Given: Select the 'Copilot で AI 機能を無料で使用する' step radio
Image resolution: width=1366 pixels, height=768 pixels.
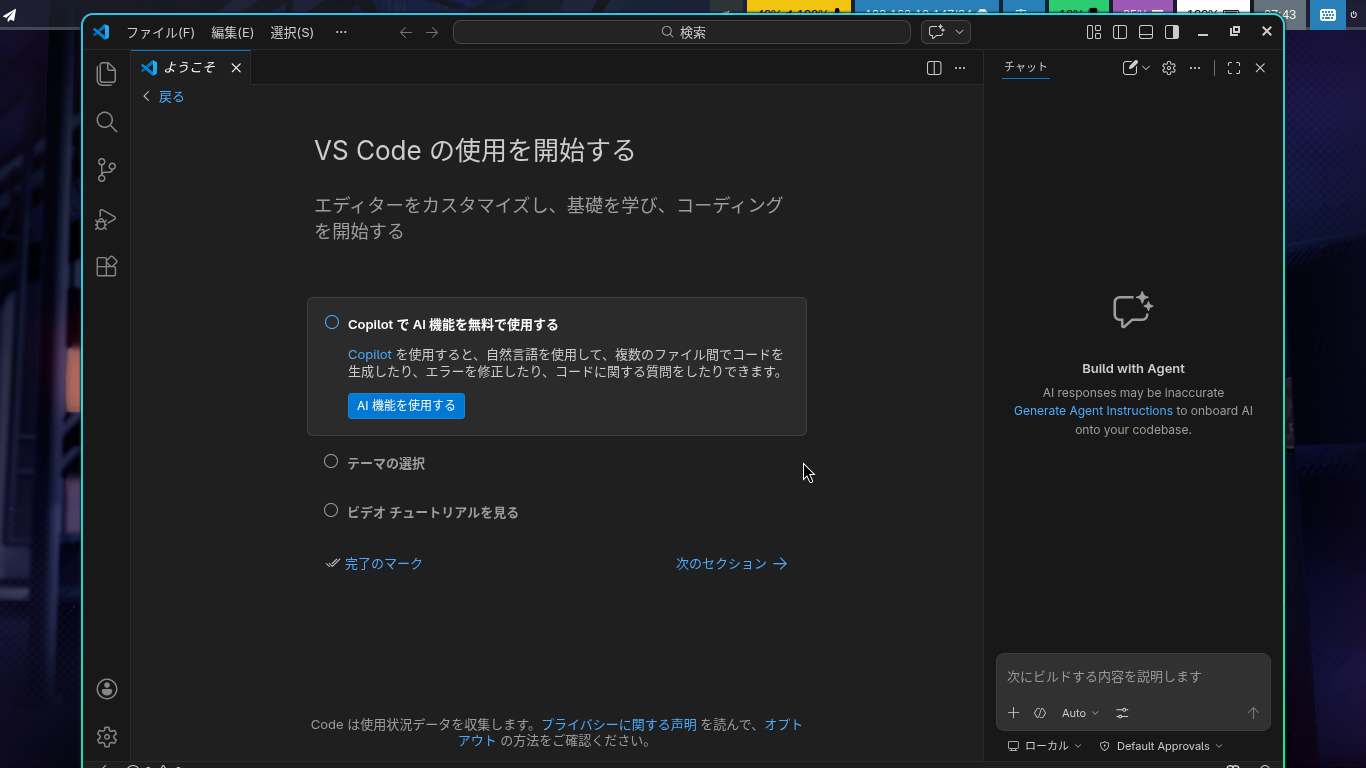Looking at the screenshot, I should pos(332,323).
